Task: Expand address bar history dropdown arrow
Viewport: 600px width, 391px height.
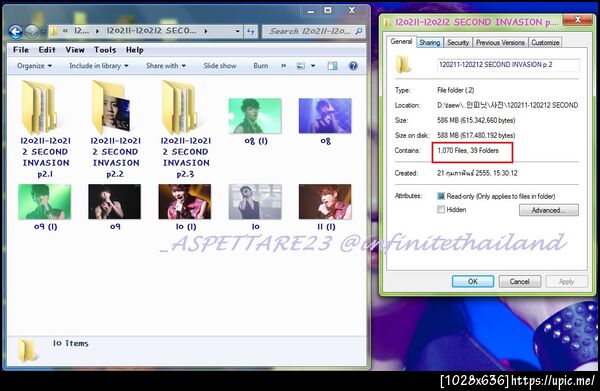Action: coord(238,31)
